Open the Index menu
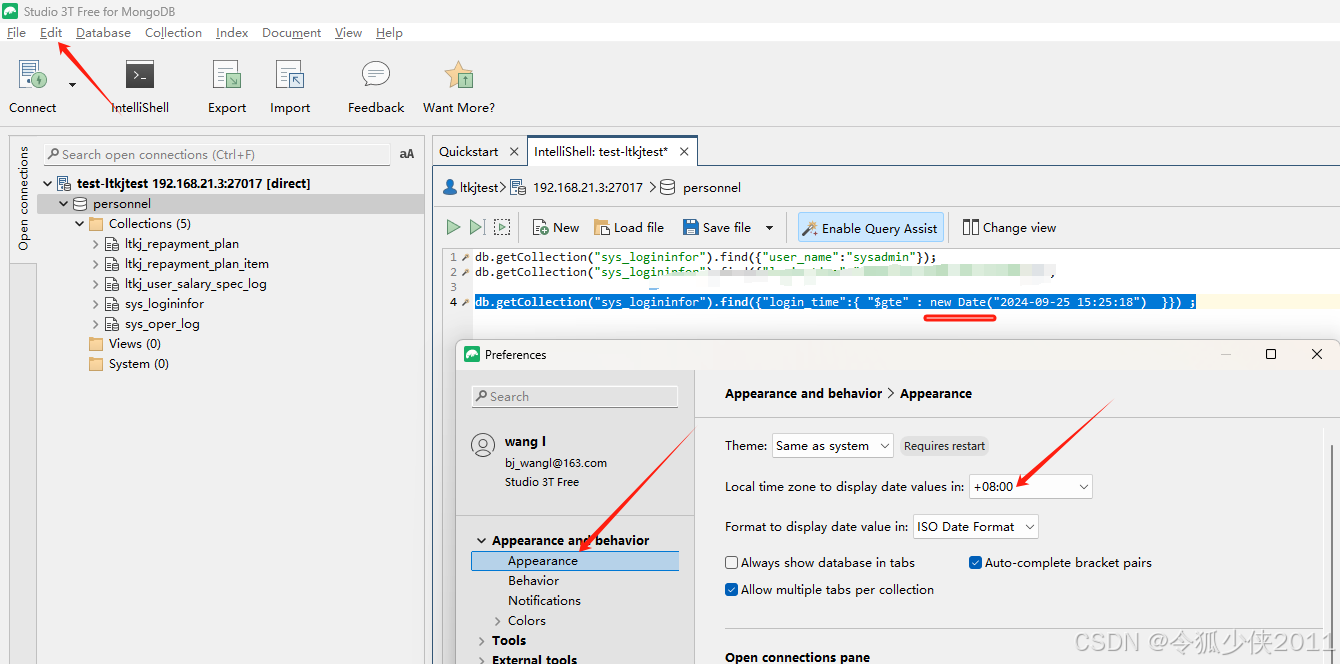 click(232, 32)
